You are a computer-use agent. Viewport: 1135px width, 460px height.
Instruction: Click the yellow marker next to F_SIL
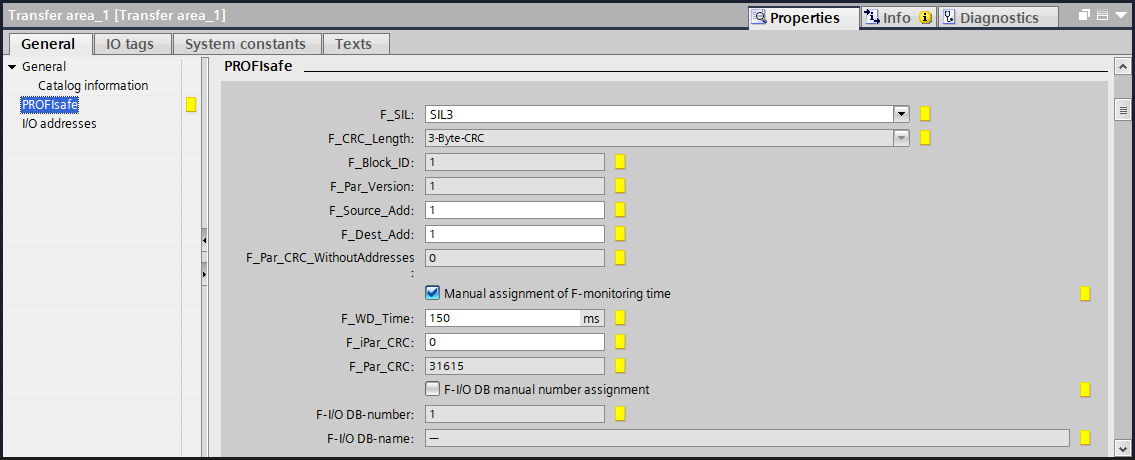[925, 114]
